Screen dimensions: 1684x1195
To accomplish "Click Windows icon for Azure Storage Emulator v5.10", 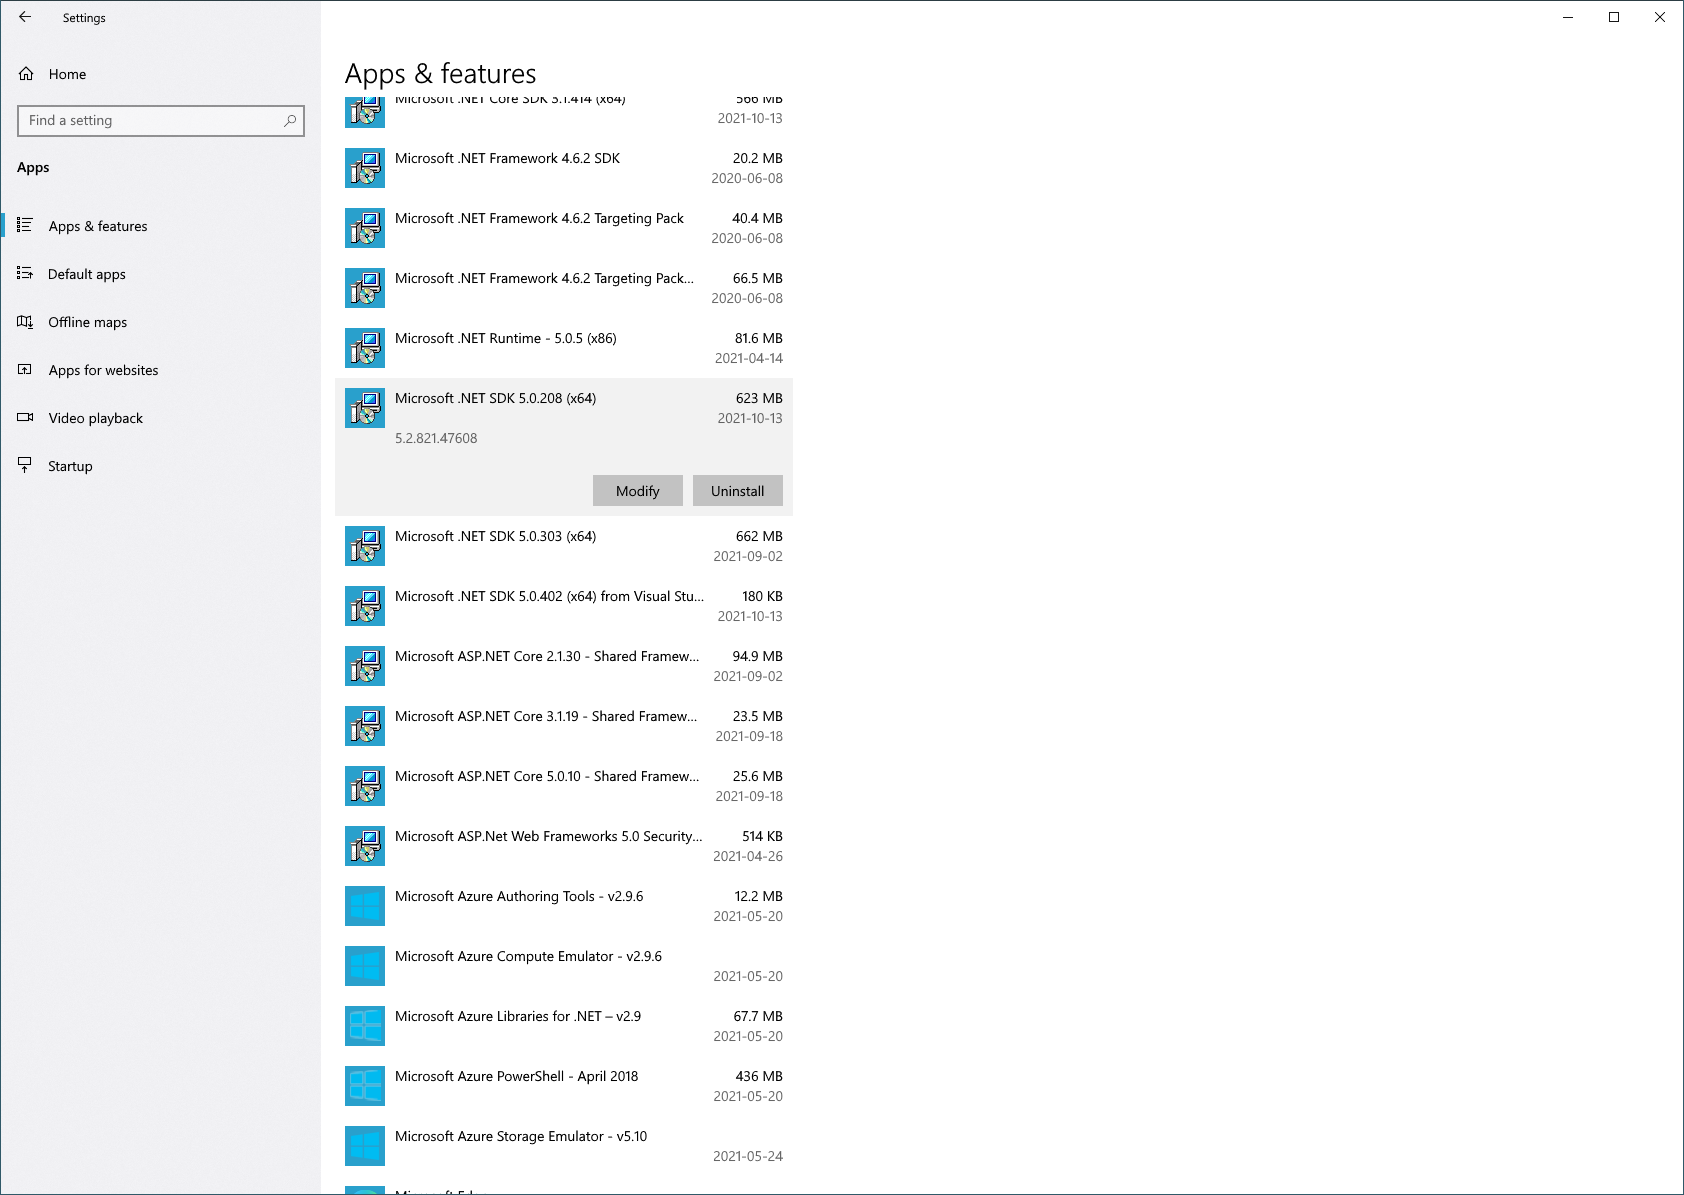I will [365, 1146].
